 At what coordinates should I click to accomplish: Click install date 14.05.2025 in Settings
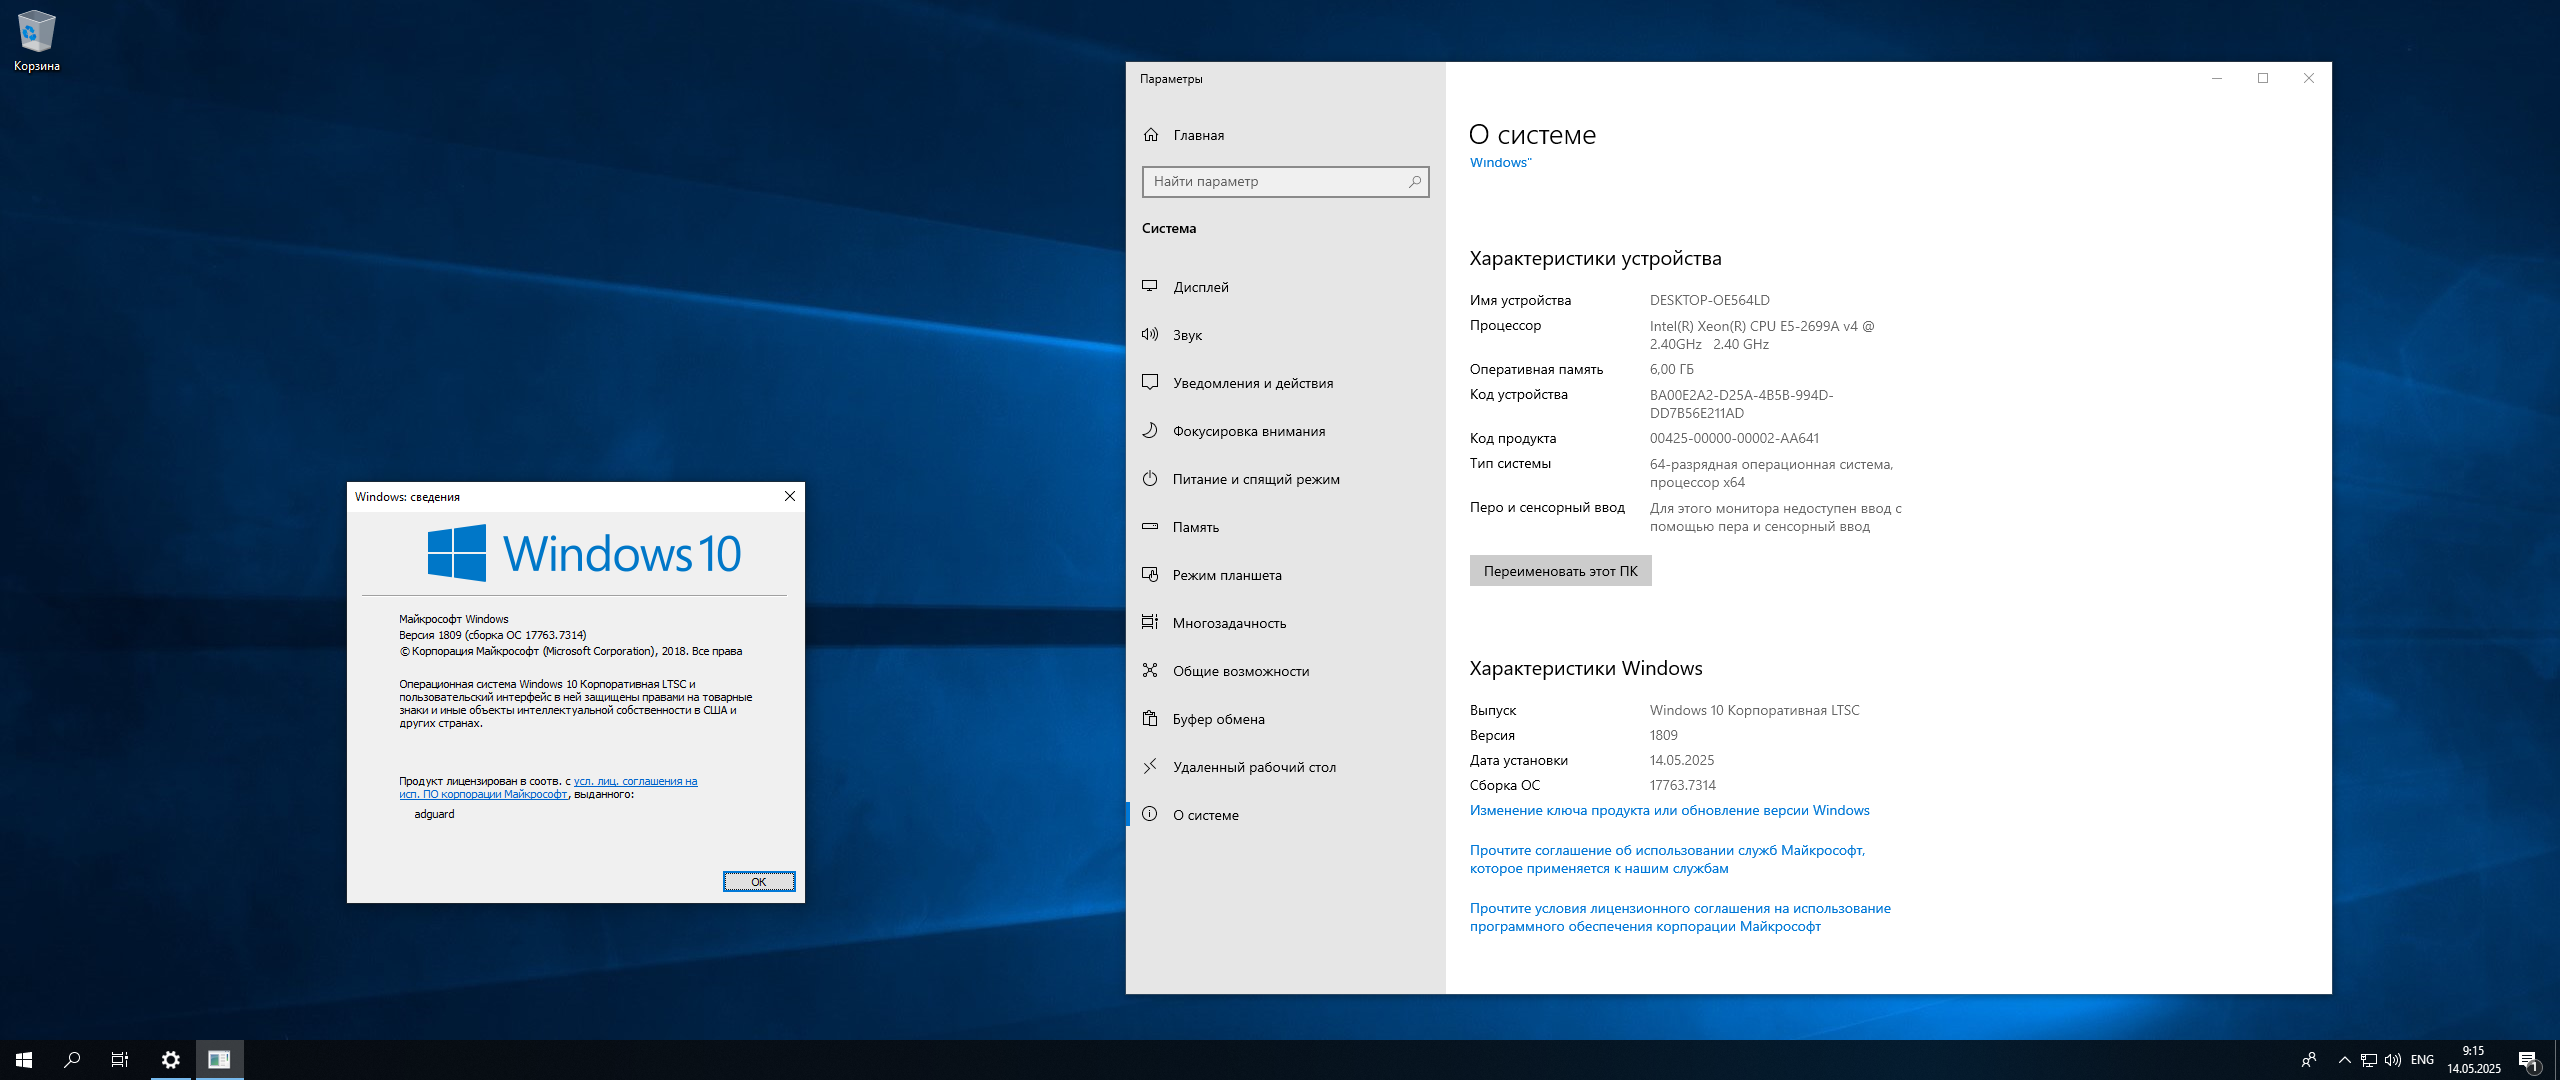pos(1681,761)
